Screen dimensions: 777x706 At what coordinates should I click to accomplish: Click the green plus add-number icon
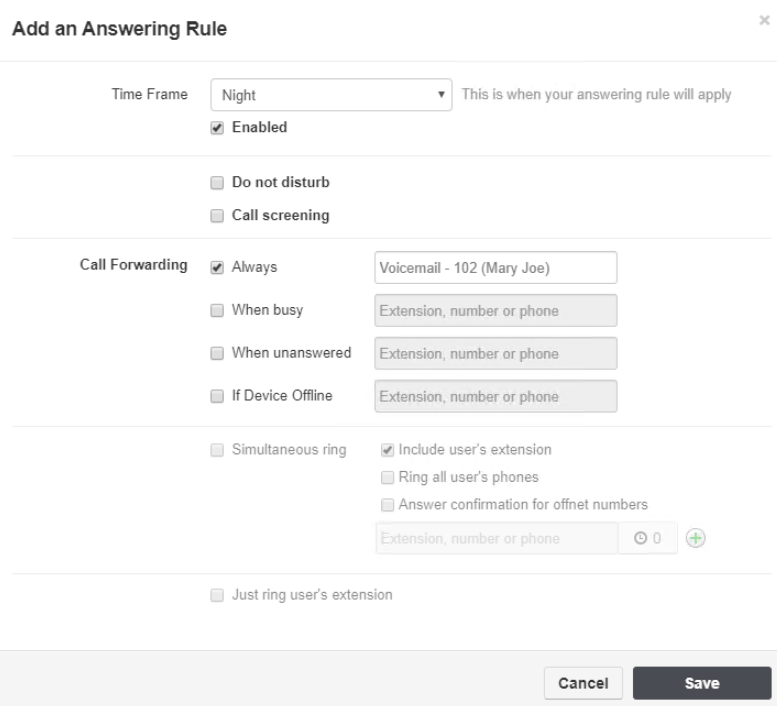[695, 538]
